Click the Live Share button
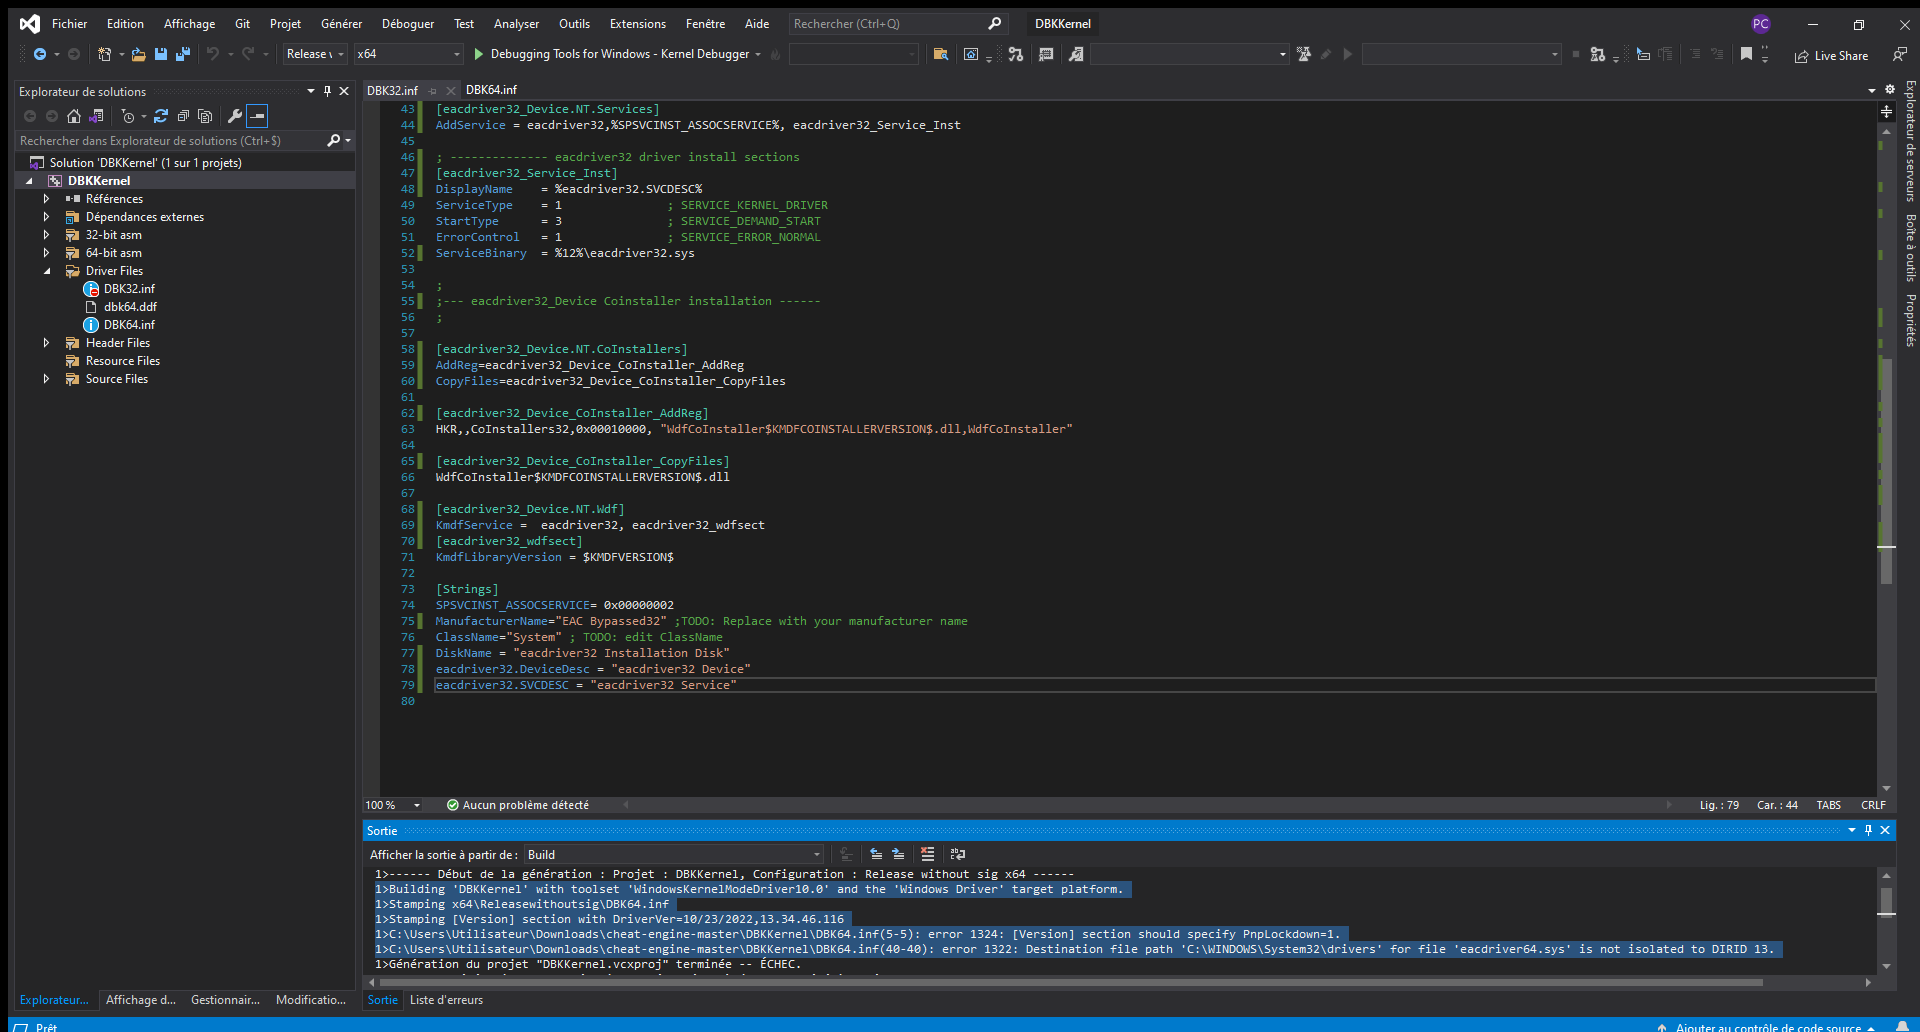1920x1032 pixels. (x=1831, y=56)
